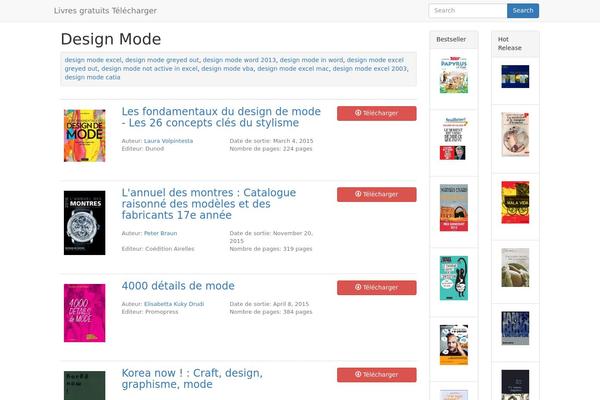Open third bestseller cover with building illustration
Image resolution: width=600 pixels, height=400 pixels.
pos(454,208)
